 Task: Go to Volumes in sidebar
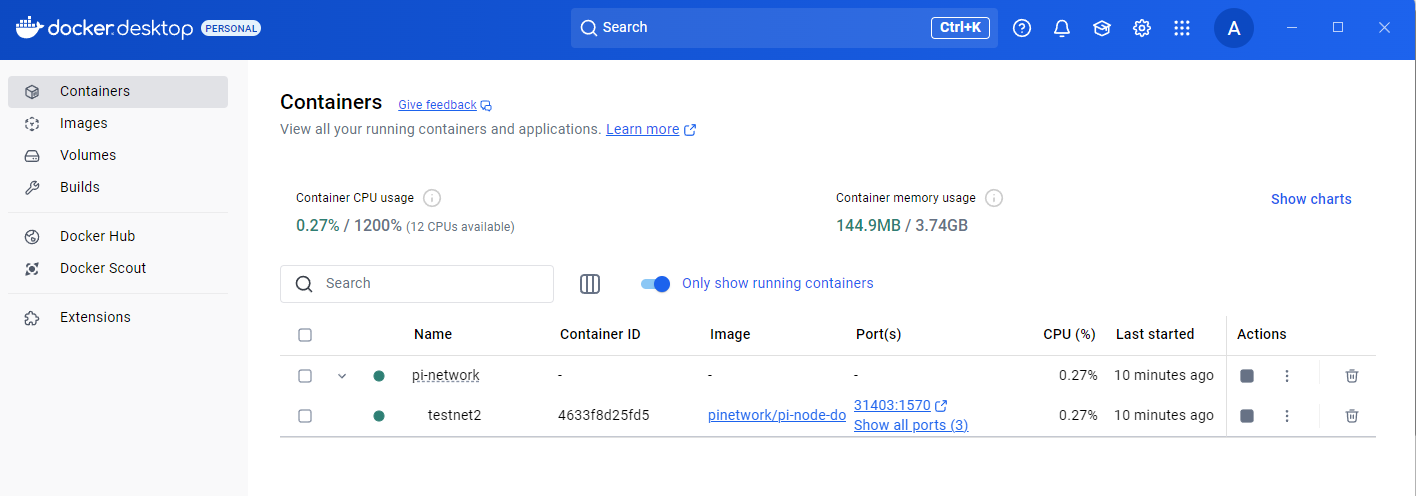pyautogui.click(x=118, y=155)
